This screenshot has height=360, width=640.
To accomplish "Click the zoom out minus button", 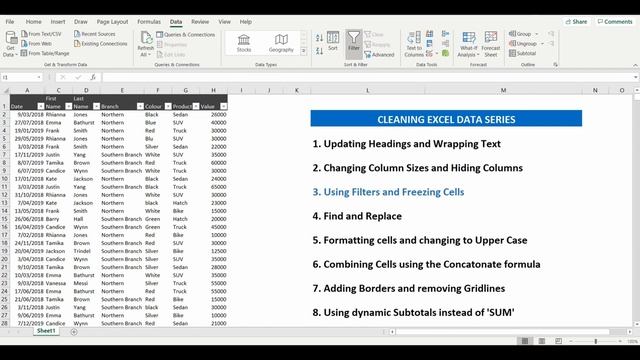I will 571,341.
